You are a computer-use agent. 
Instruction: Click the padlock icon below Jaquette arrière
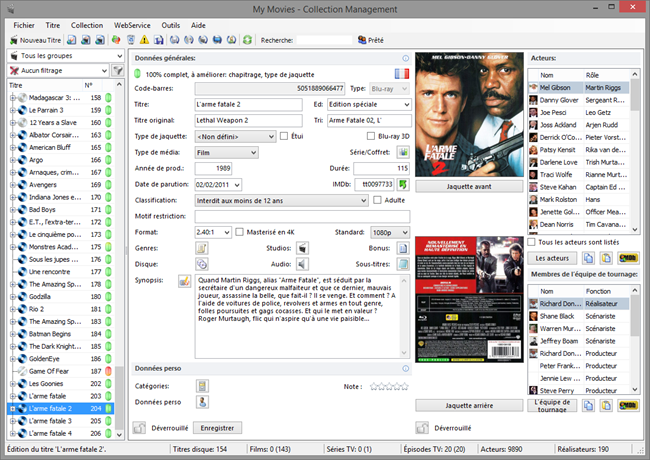[422, 428]
